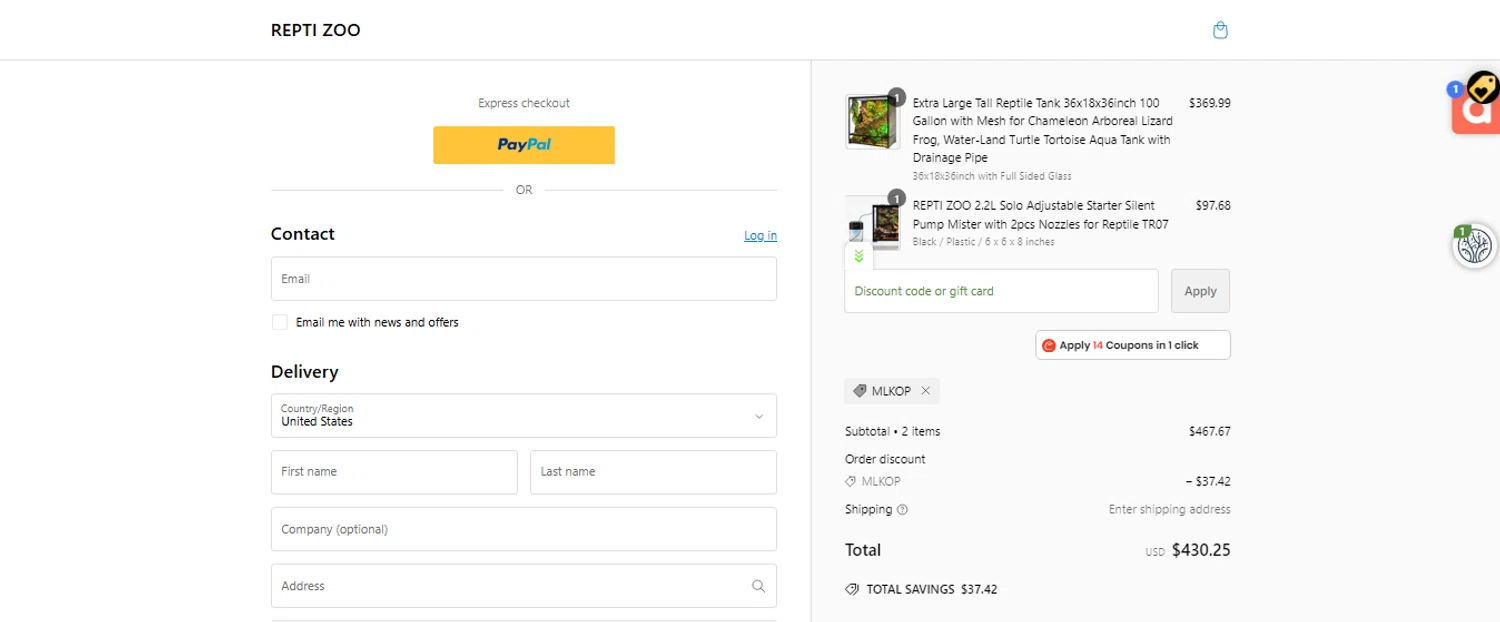Click the shipping info question mark icon
This screenshot has width=1500, height=622.
click(x=903, y=510)
